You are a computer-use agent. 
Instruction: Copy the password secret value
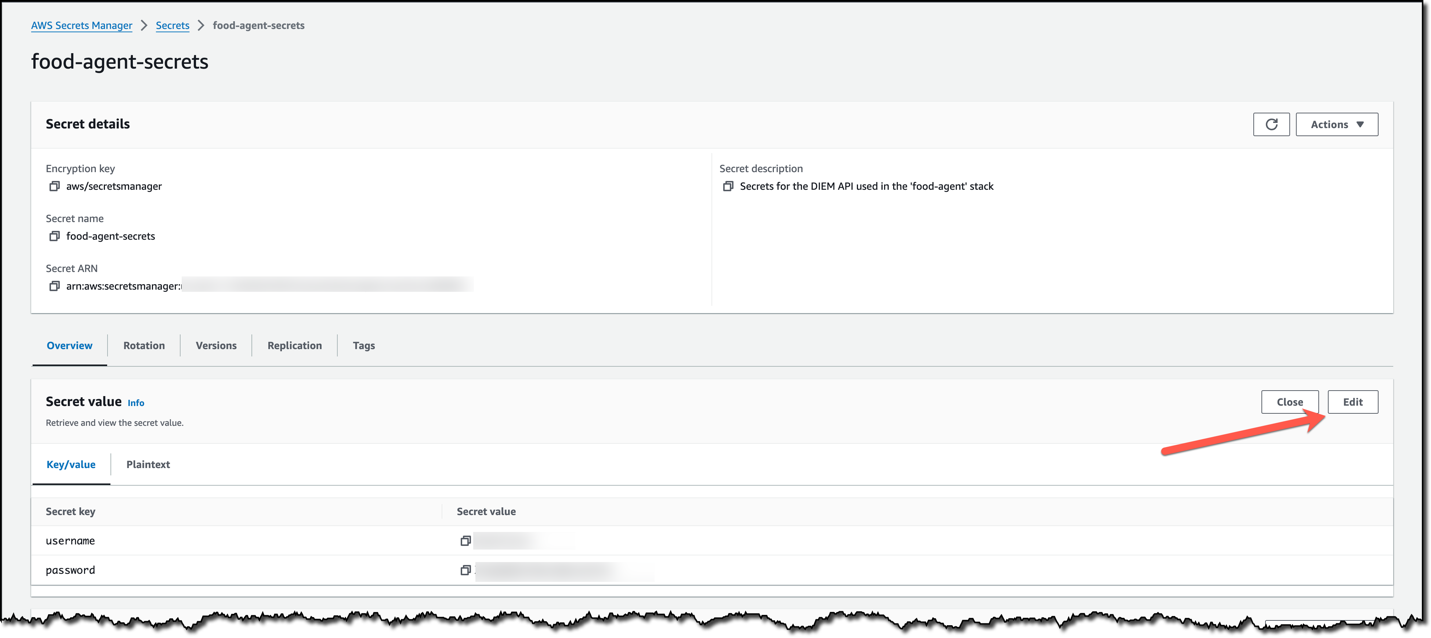466,569
